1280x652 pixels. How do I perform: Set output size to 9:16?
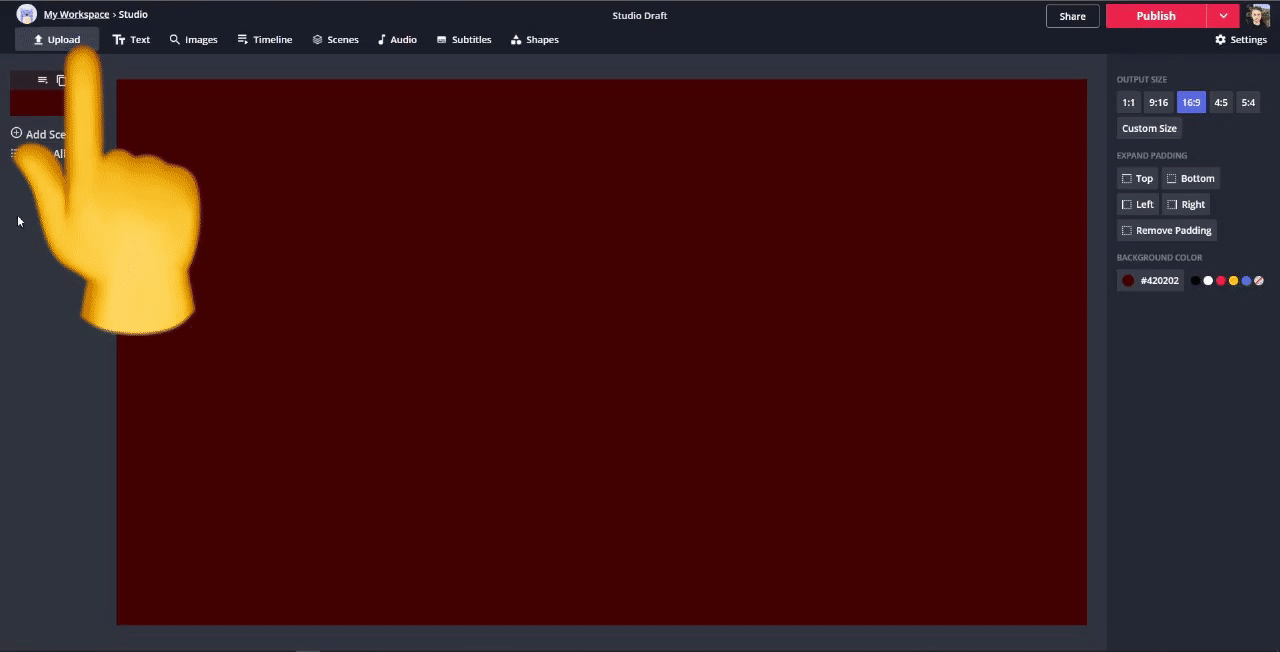click(1158, 102)
